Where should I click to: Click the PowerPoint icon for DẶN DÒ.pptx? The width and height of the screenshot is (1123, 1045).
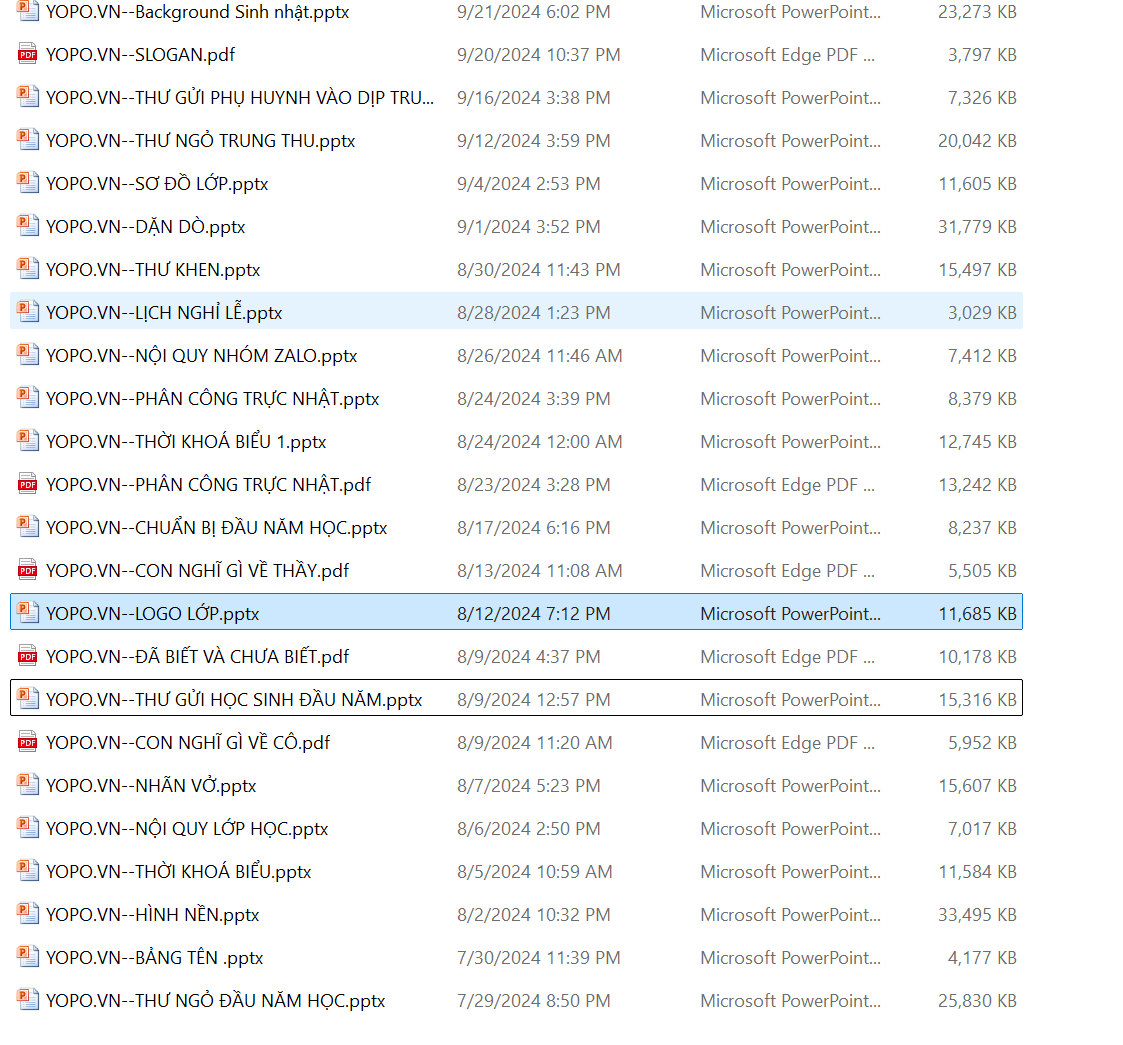coord(28,227)
